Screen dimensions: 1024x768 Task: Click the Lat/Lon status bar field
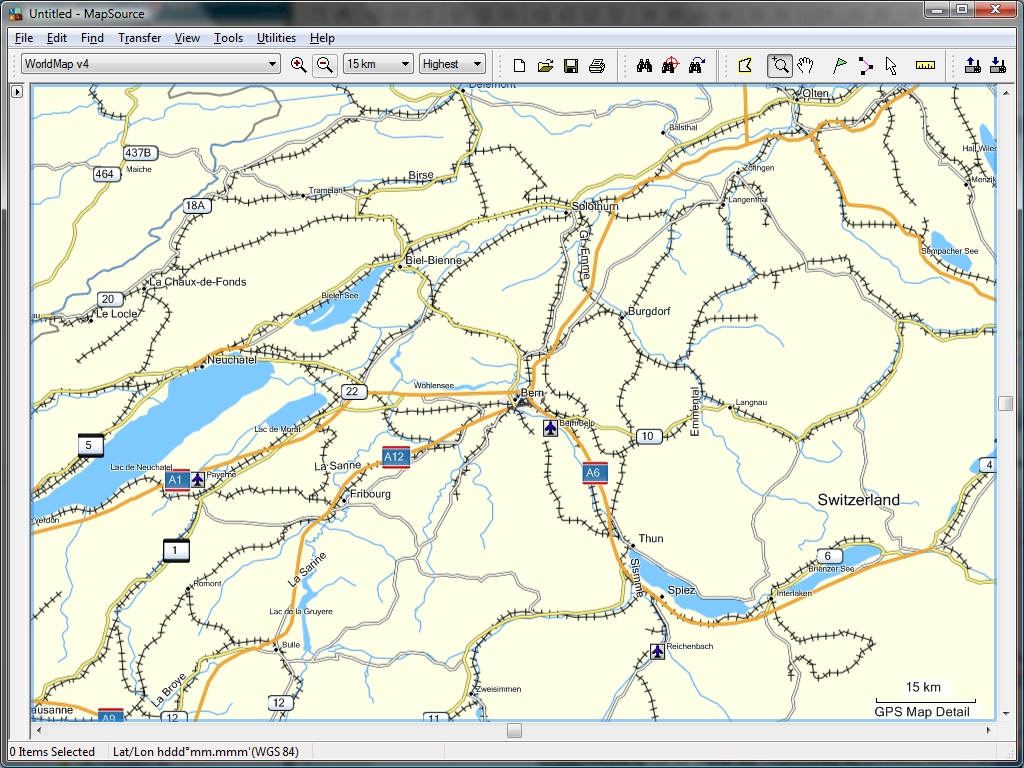206,752
